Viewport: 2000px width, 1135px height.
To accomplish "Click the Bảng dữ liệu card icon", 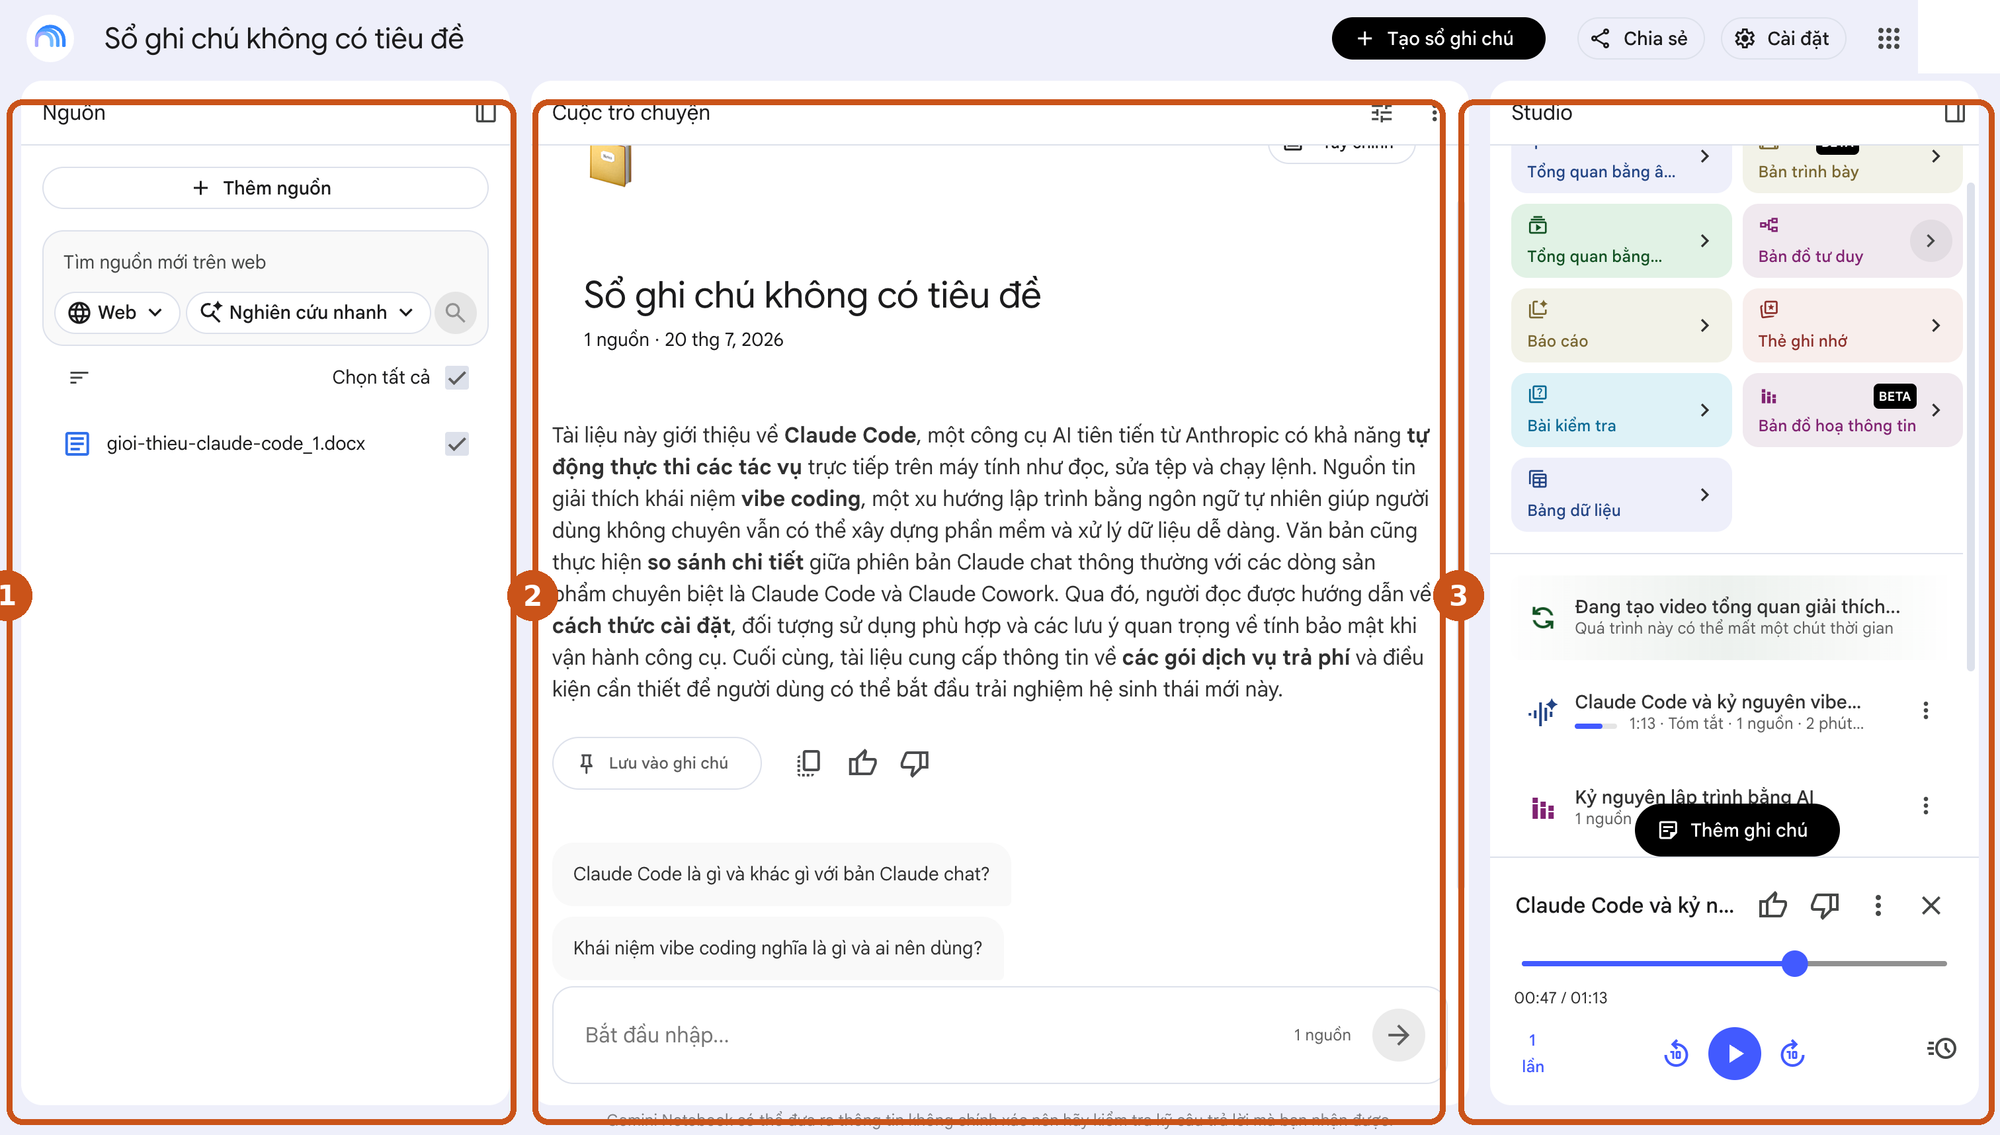I will (1538, 479).
